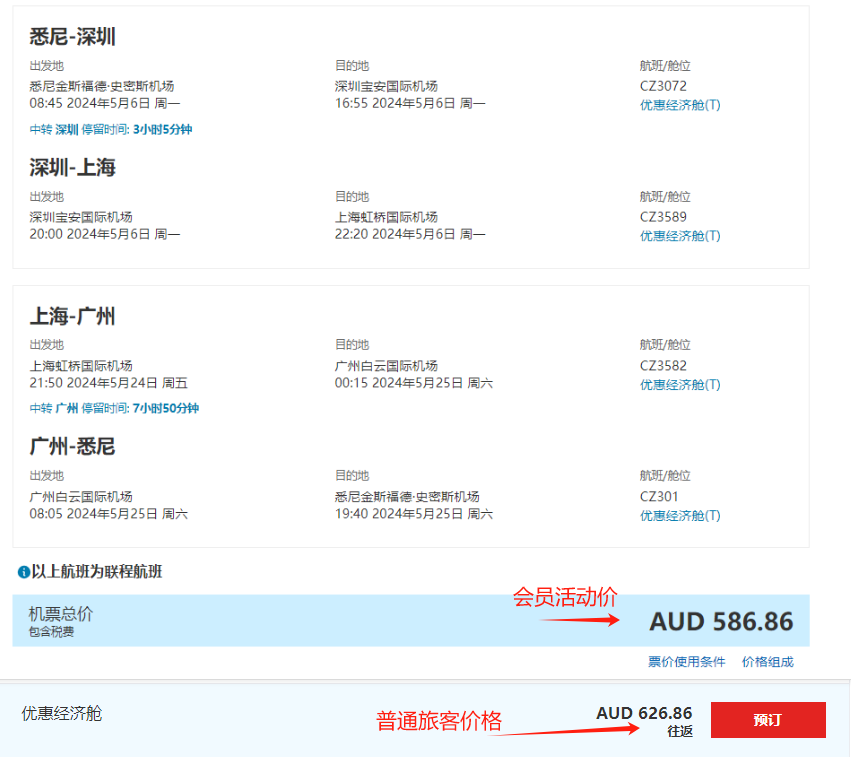Open 优惠经济舱(T) link under flight CZ3582
851x757 pixels.
[679, 385]
